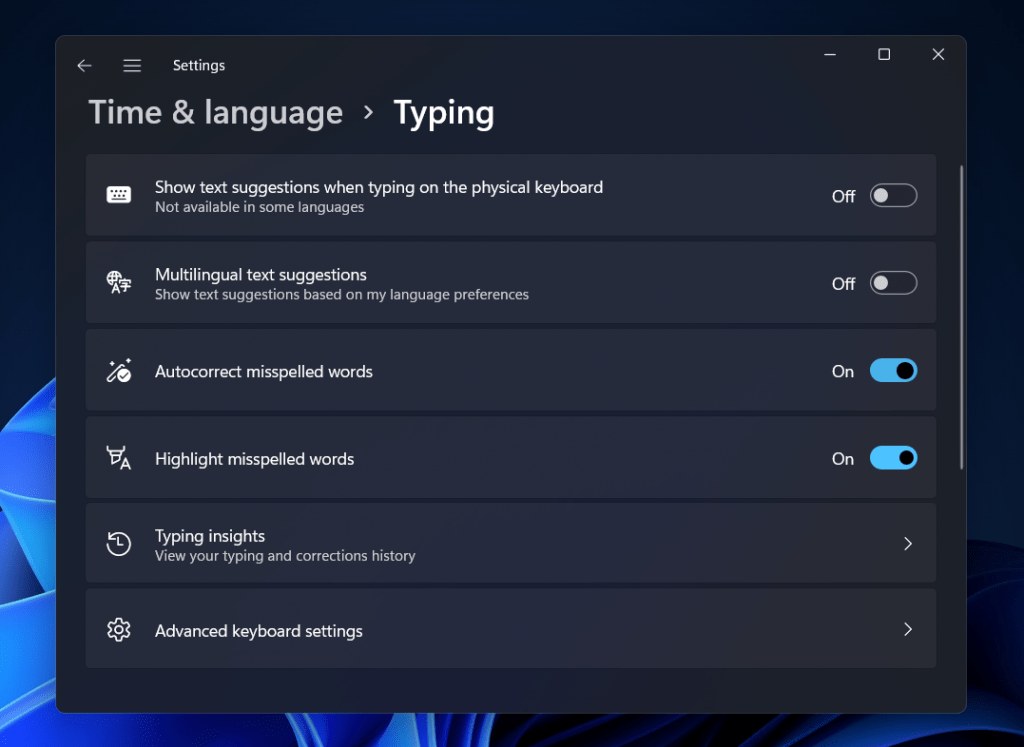
Task: Enable text suggestions for physical keyboard
Action: 893,195
